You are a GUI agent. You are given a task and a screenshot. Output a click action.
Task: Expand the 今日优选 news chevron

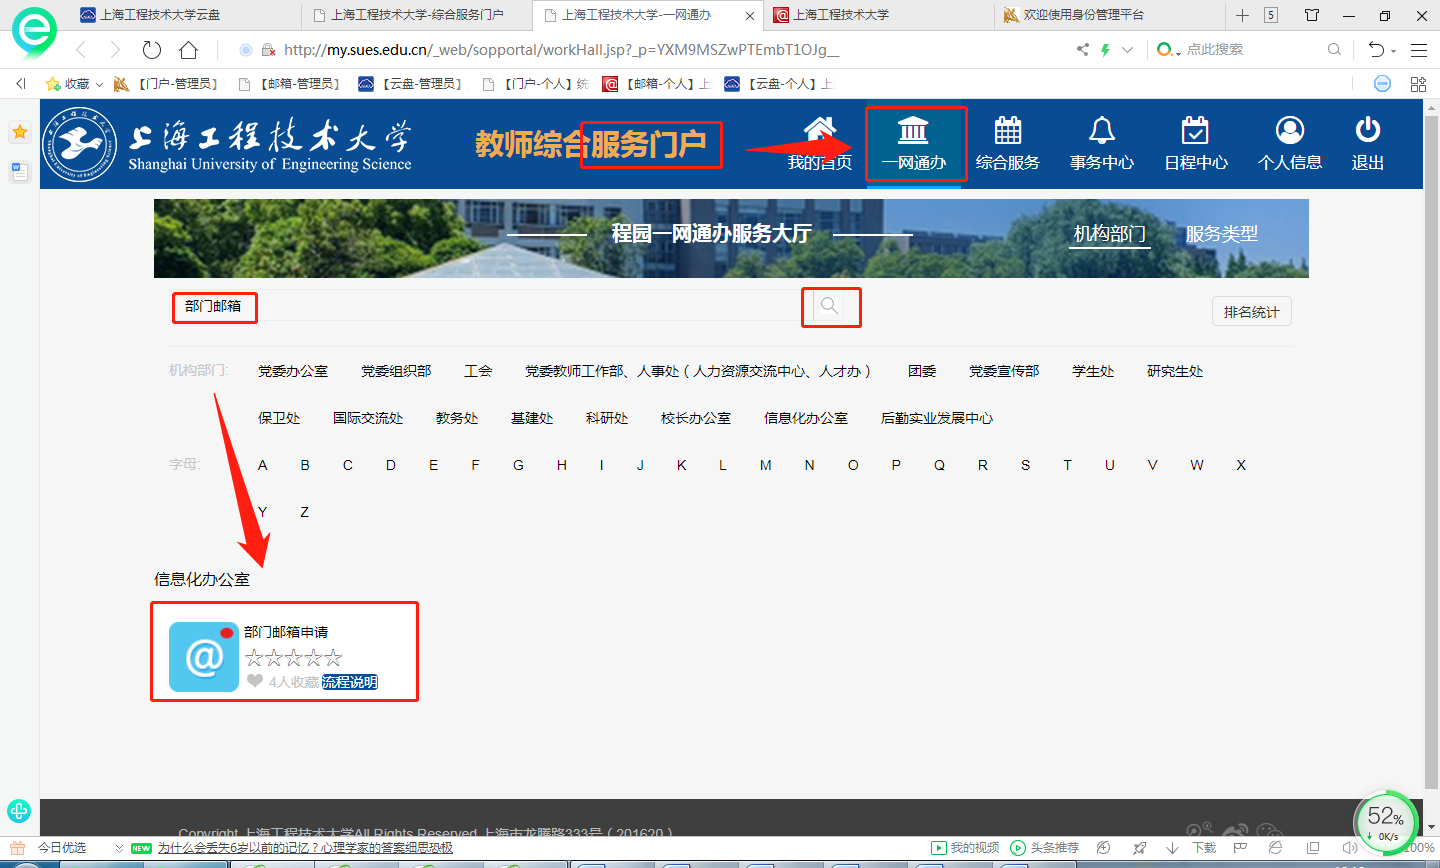[119, 848]
